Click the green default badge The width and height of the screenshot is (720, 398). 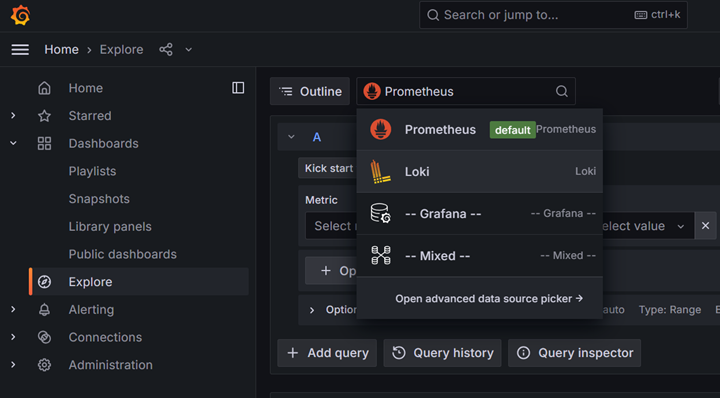click(512, 130)
